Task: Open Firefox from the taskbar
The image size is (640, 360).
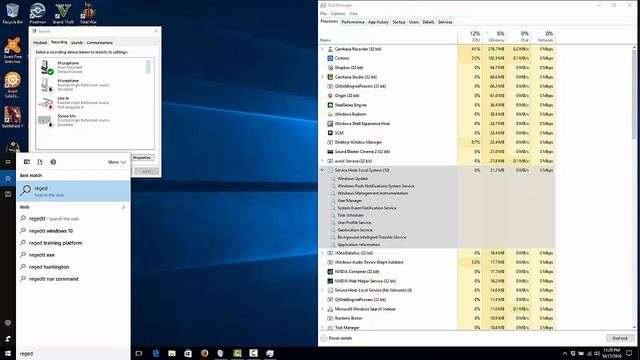Action: click(x=204, y=353)
